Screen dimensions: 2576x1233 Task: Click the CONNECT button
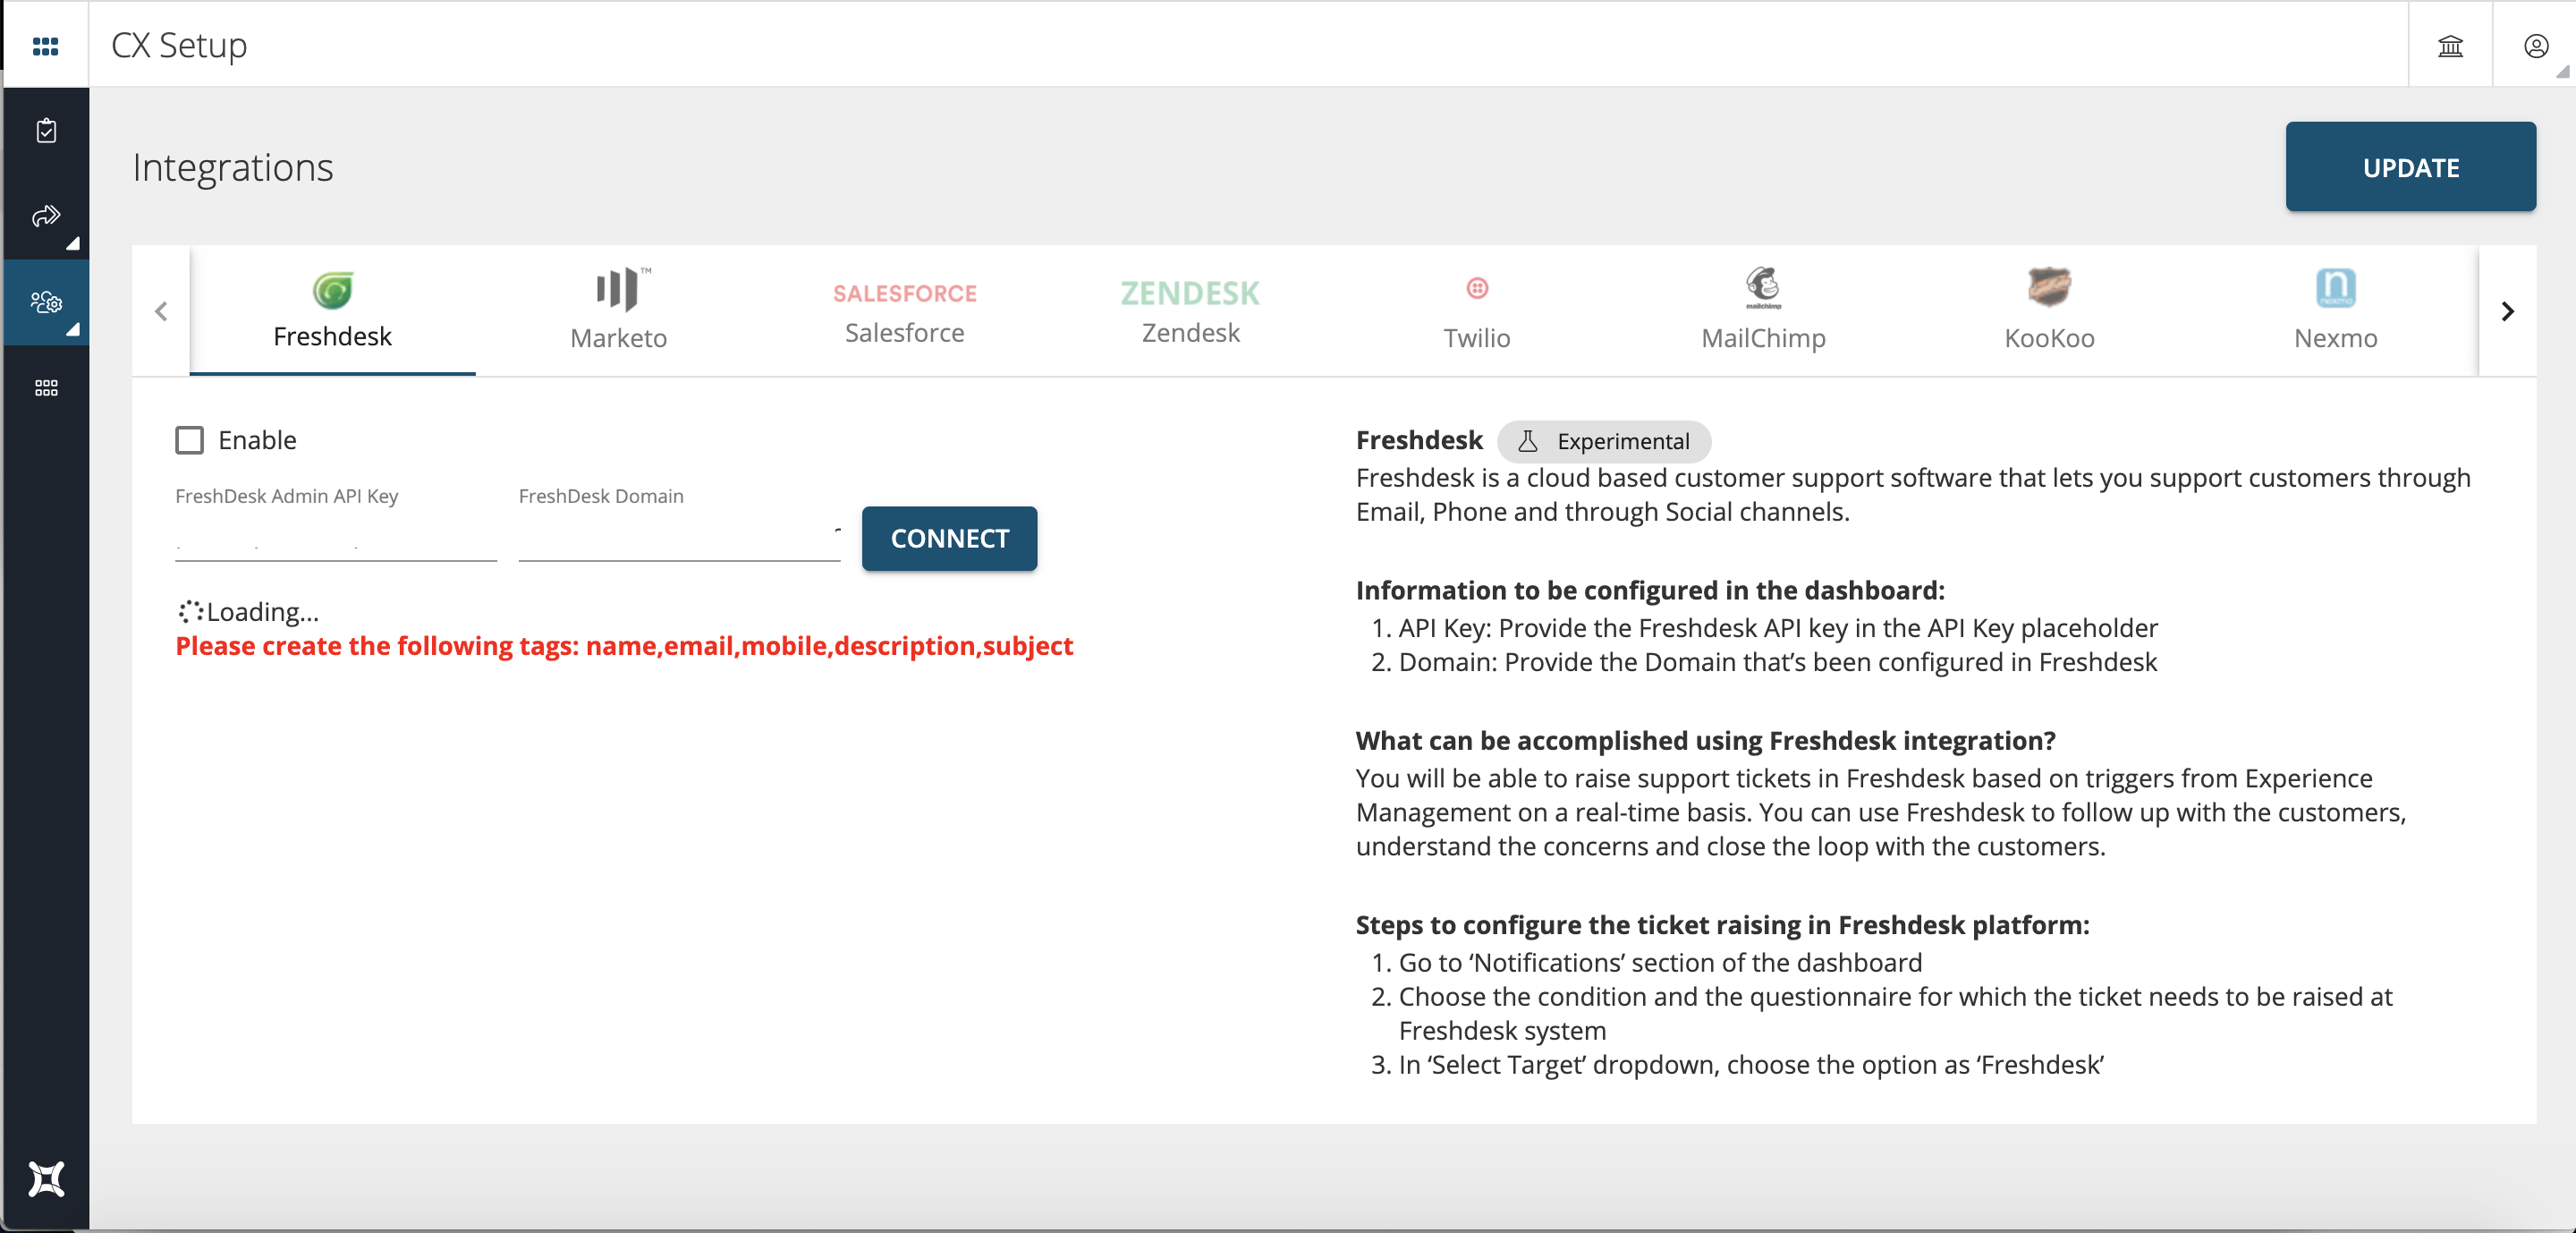click(949, 539)
